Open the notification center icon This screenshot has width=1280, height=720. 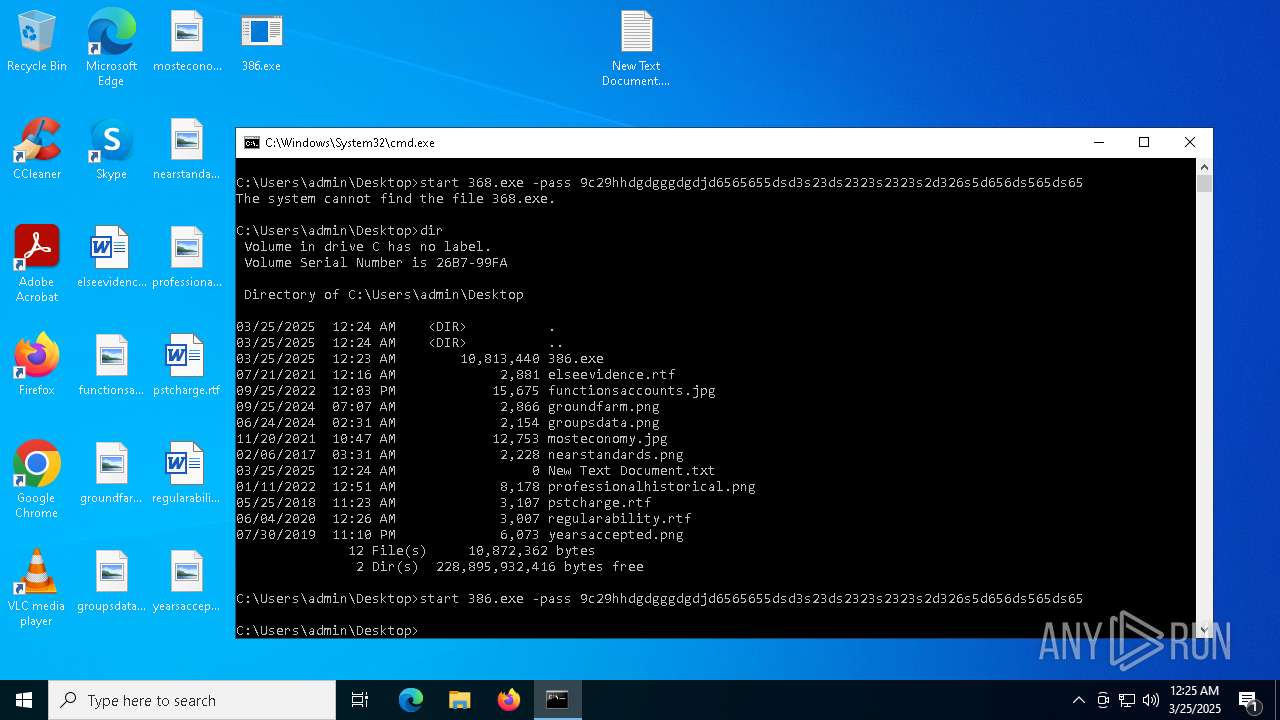click(x=1248, y=700)
